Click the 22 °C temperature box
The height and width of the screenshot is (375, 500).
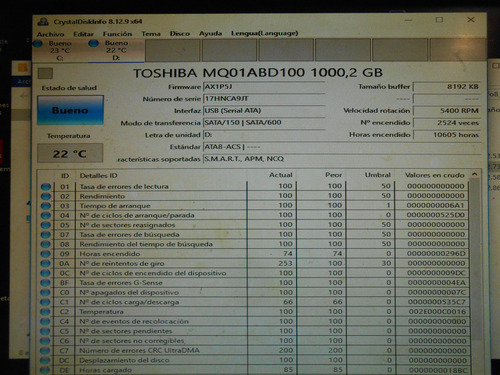click(x=70, y=153)
